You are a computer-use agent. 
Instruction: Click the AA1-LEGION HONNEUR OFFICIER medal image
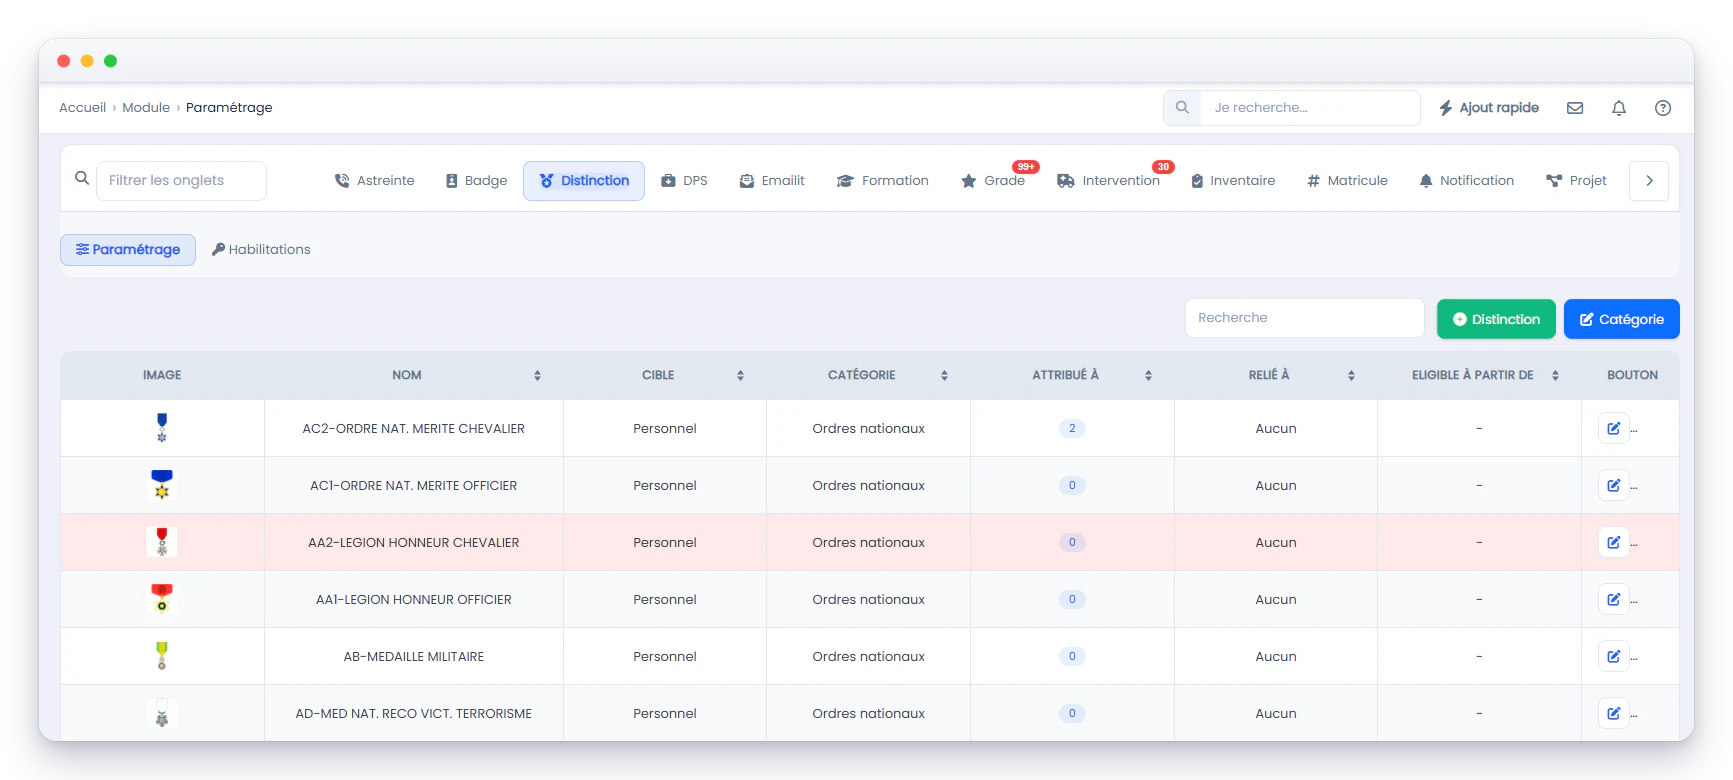coord(162,599)
